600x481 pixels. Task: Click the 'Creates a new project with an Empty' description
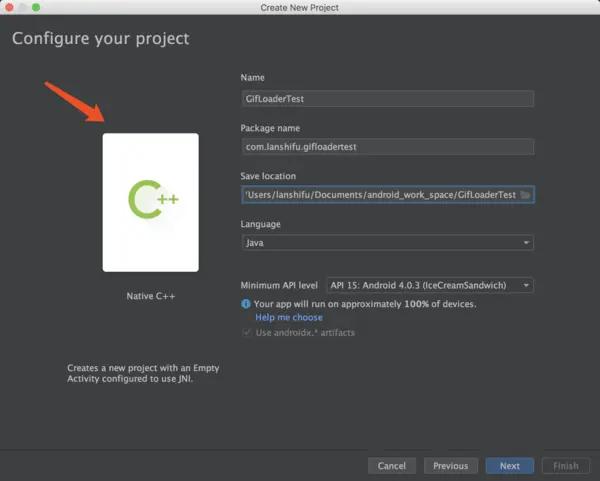143,373
